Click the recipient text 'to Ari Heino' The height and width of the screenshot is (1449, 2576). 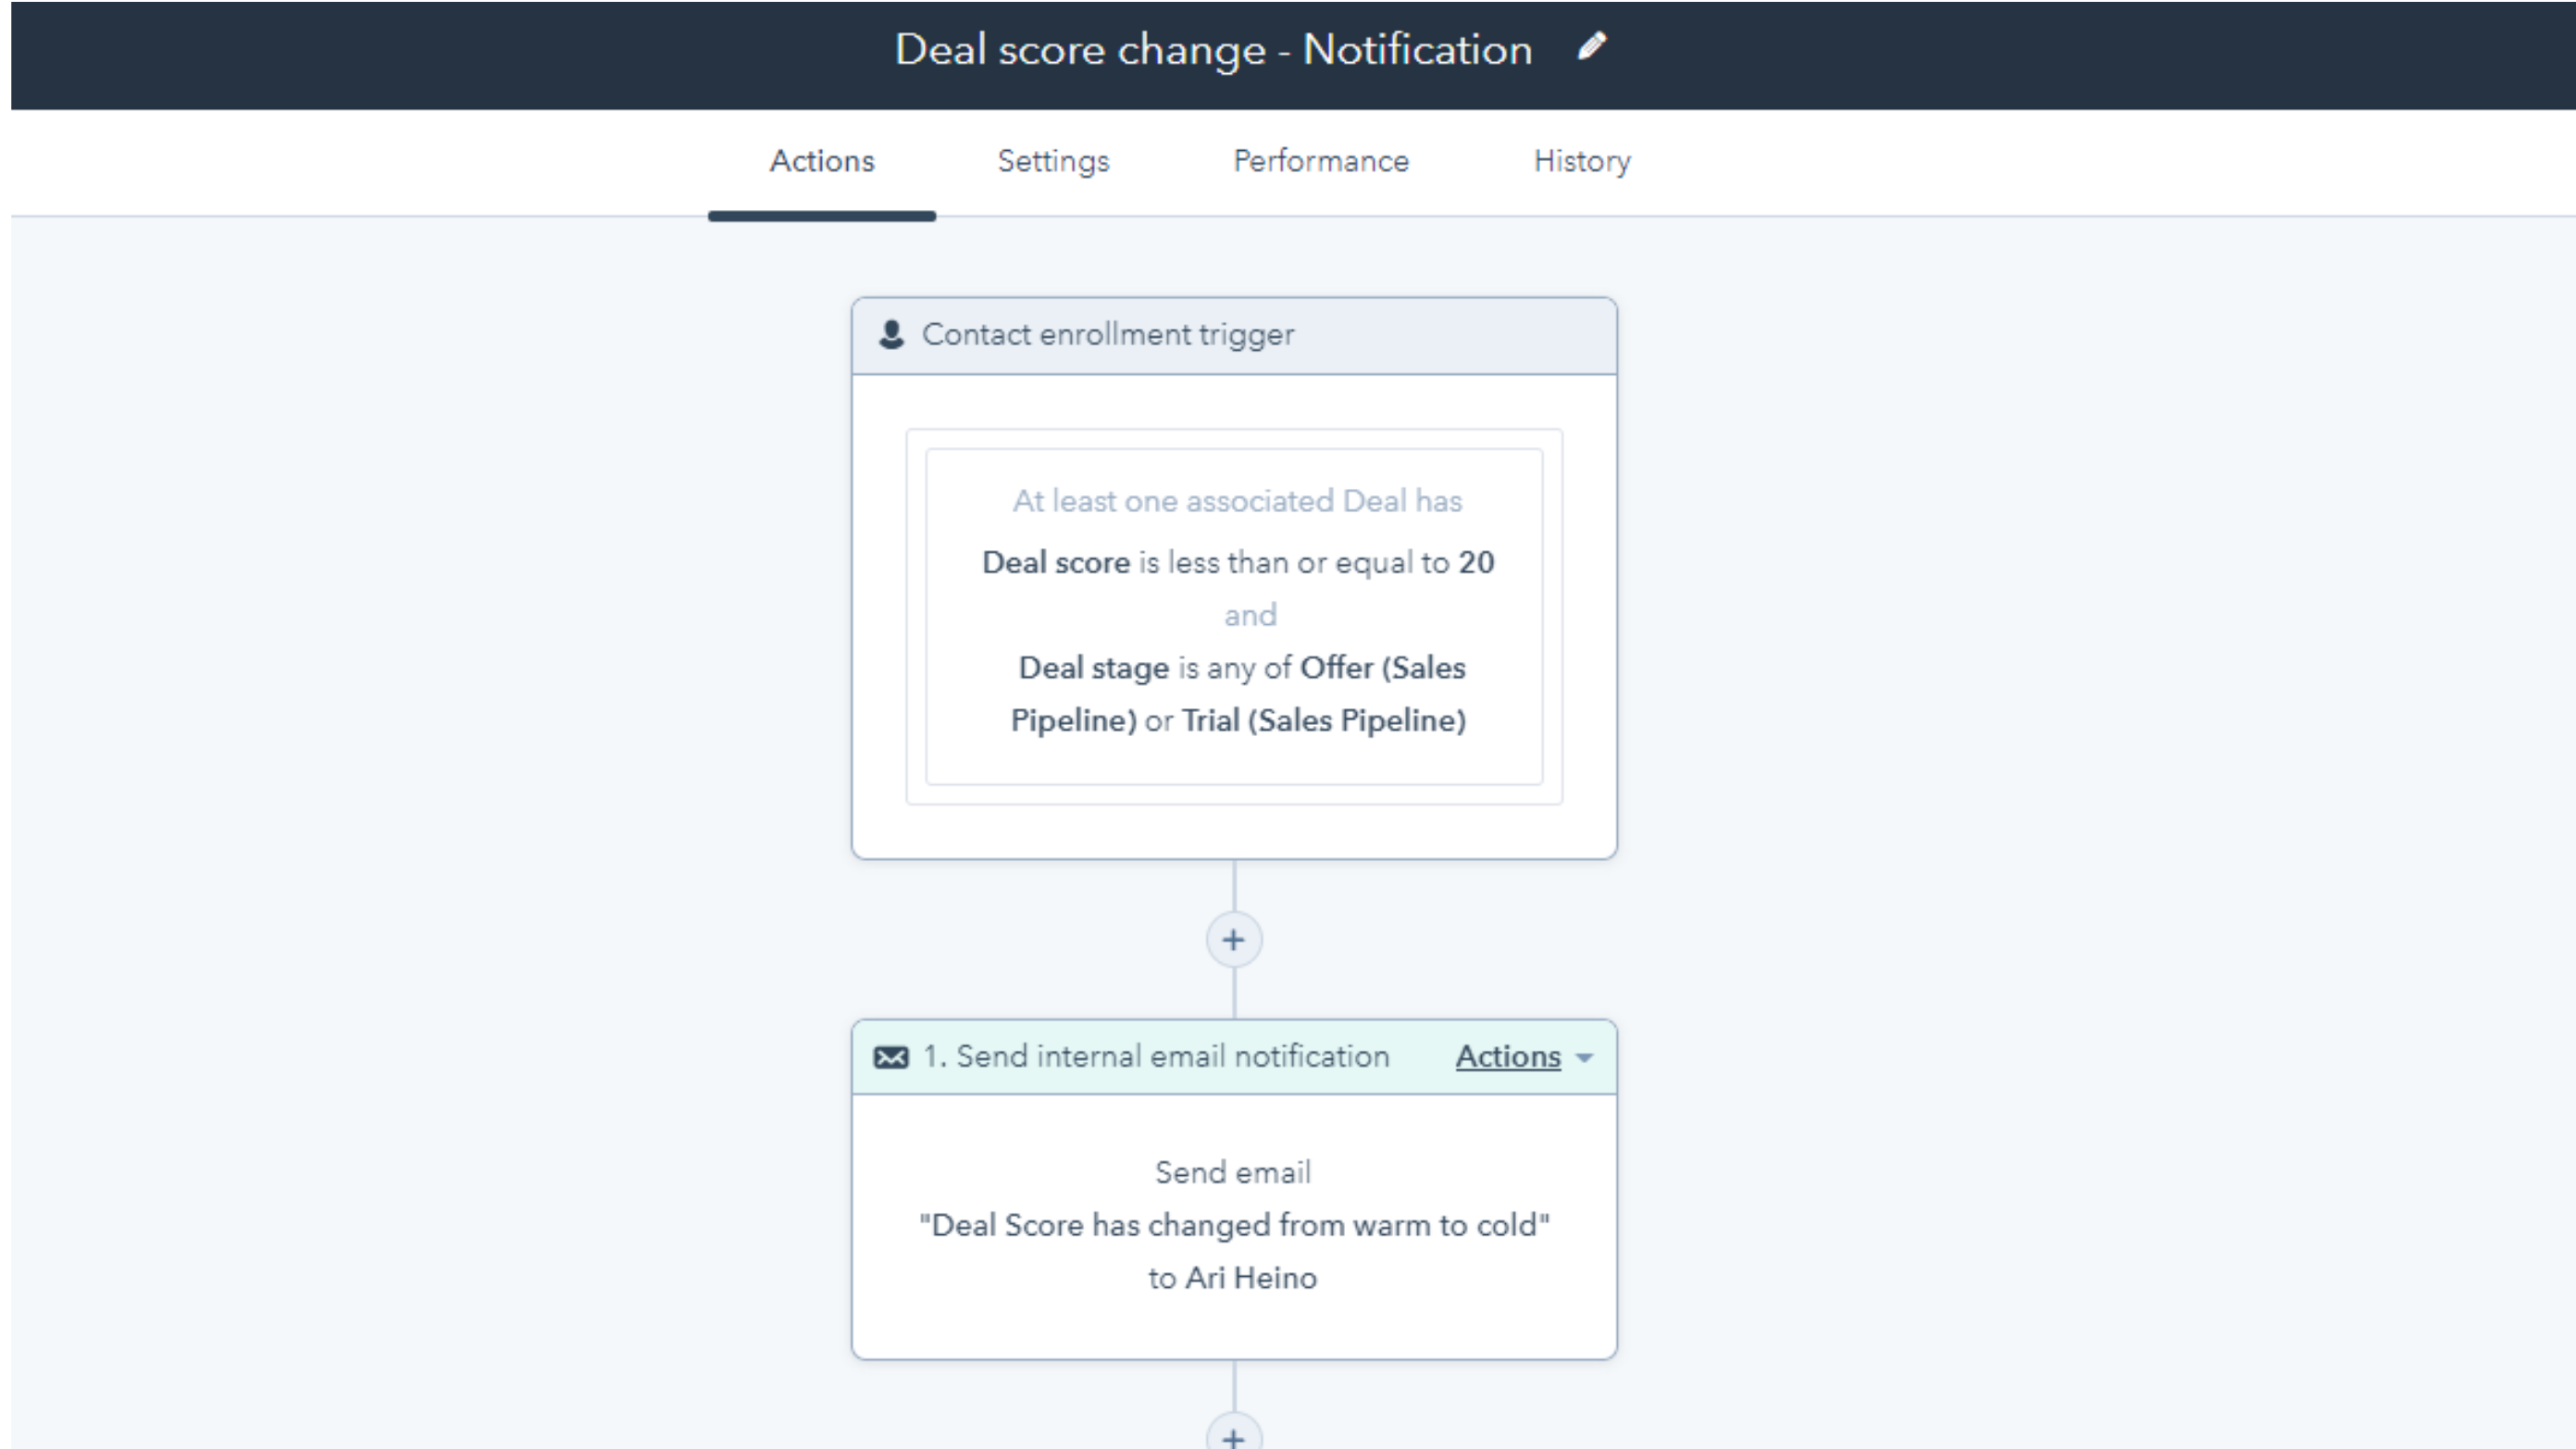(1232, 1278)
